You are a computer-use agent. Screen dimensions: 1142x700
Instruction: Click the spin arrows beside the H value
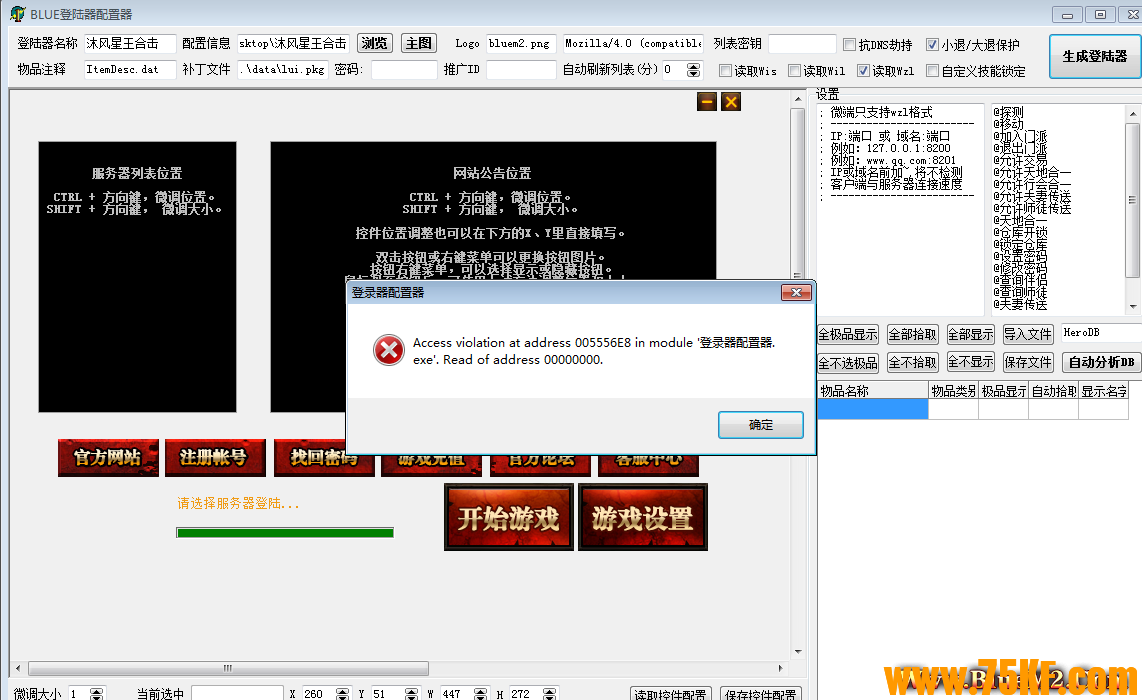[x=550, y=694]
